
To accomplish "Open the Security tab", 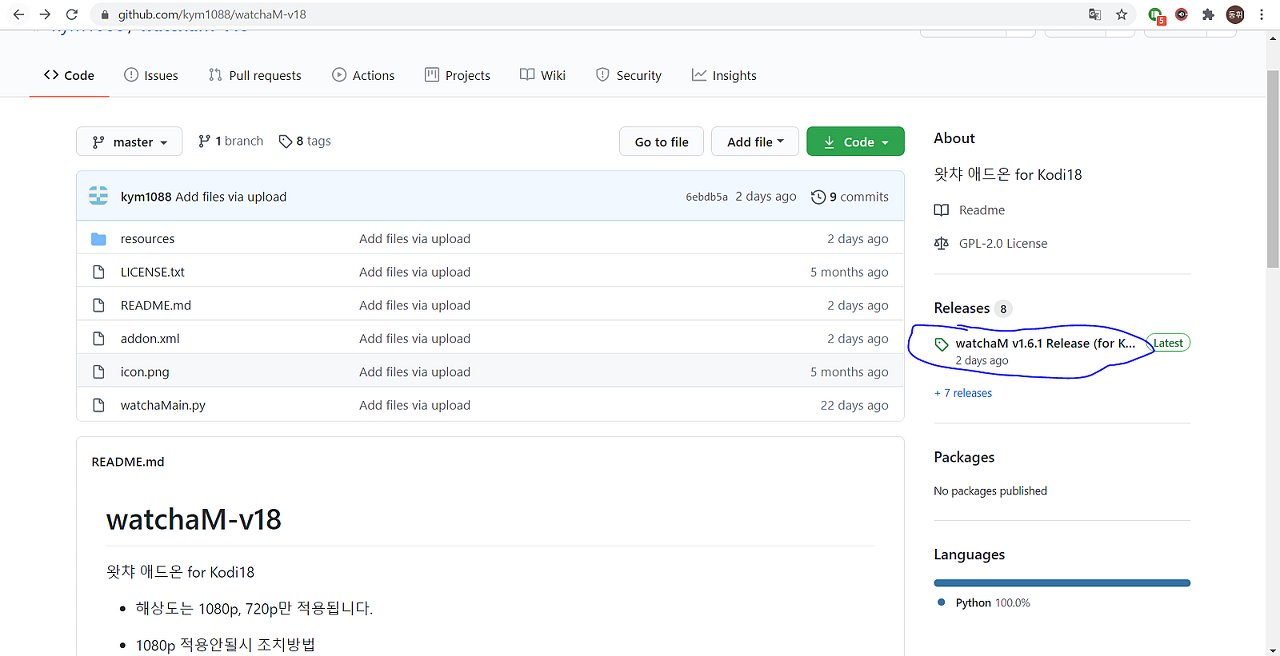I will pos(629,75).
